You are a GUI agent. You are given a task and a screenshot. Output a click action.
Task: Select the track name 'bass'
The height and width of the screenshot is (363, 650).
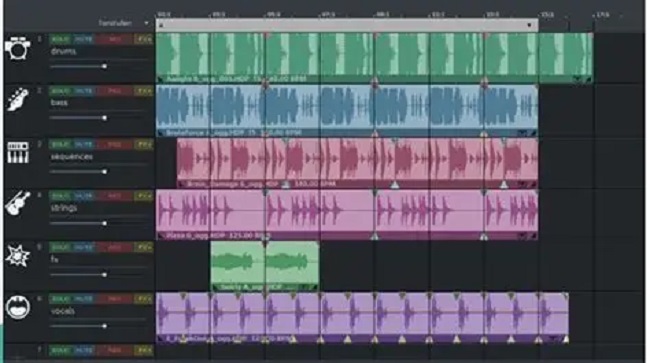click(59, 102)
